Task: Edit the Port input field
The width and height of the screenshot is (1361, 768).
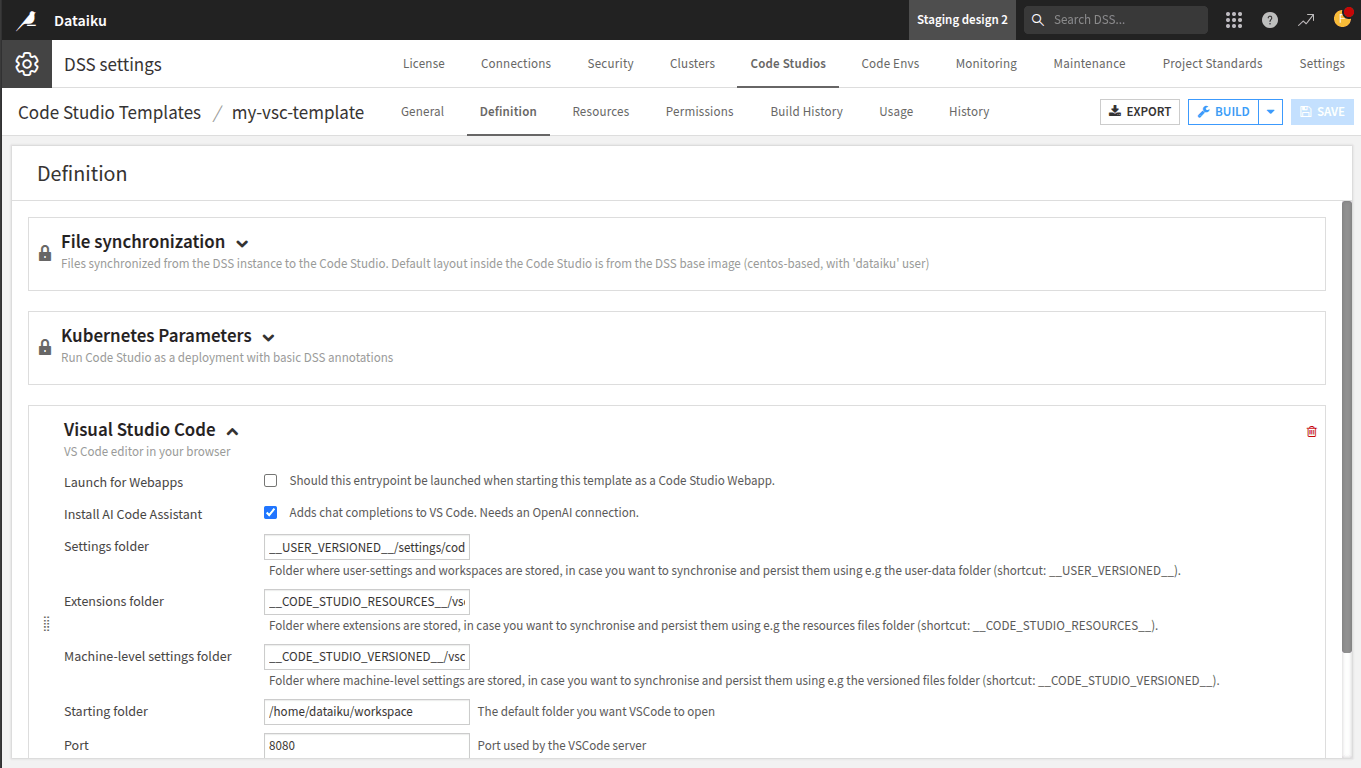Action: coord(366,745)
